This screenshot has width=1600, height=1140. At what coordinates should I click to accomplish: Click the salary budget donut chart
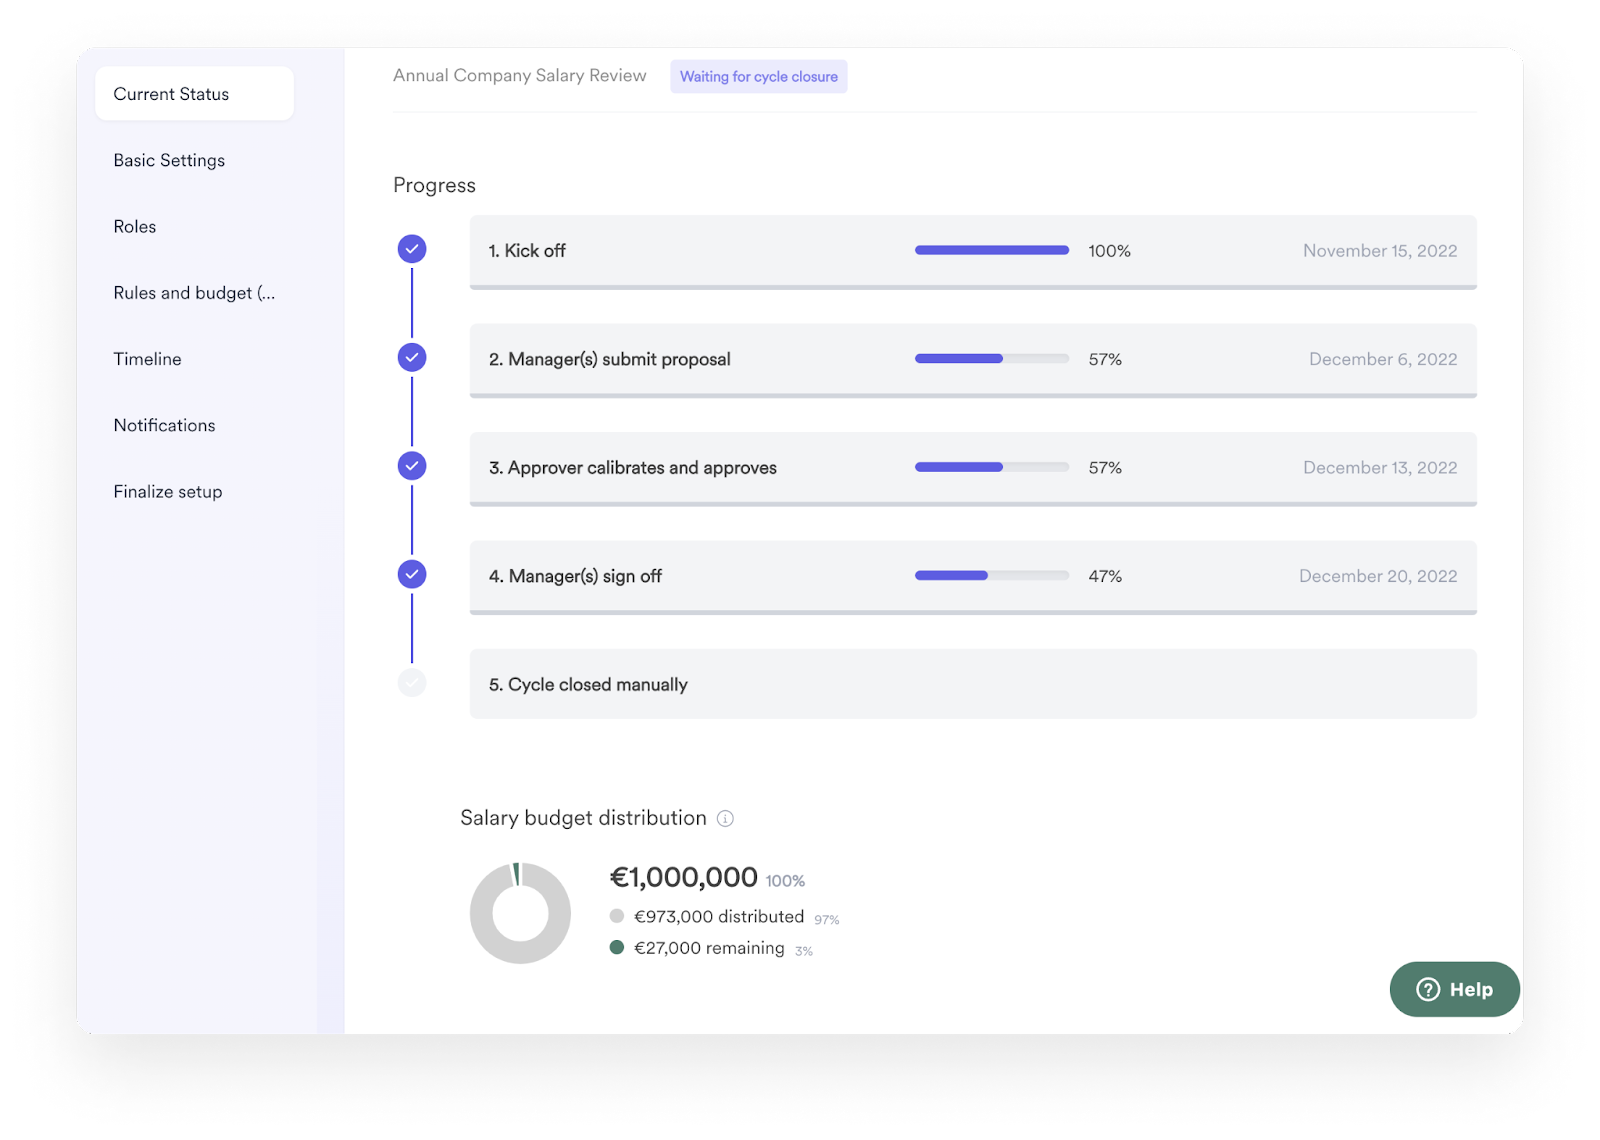520,913
